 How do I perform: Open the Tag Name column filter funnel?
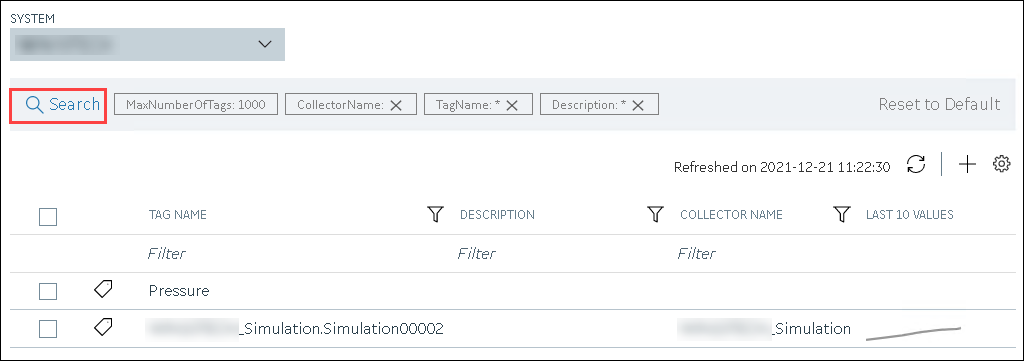tap(435, 214)
